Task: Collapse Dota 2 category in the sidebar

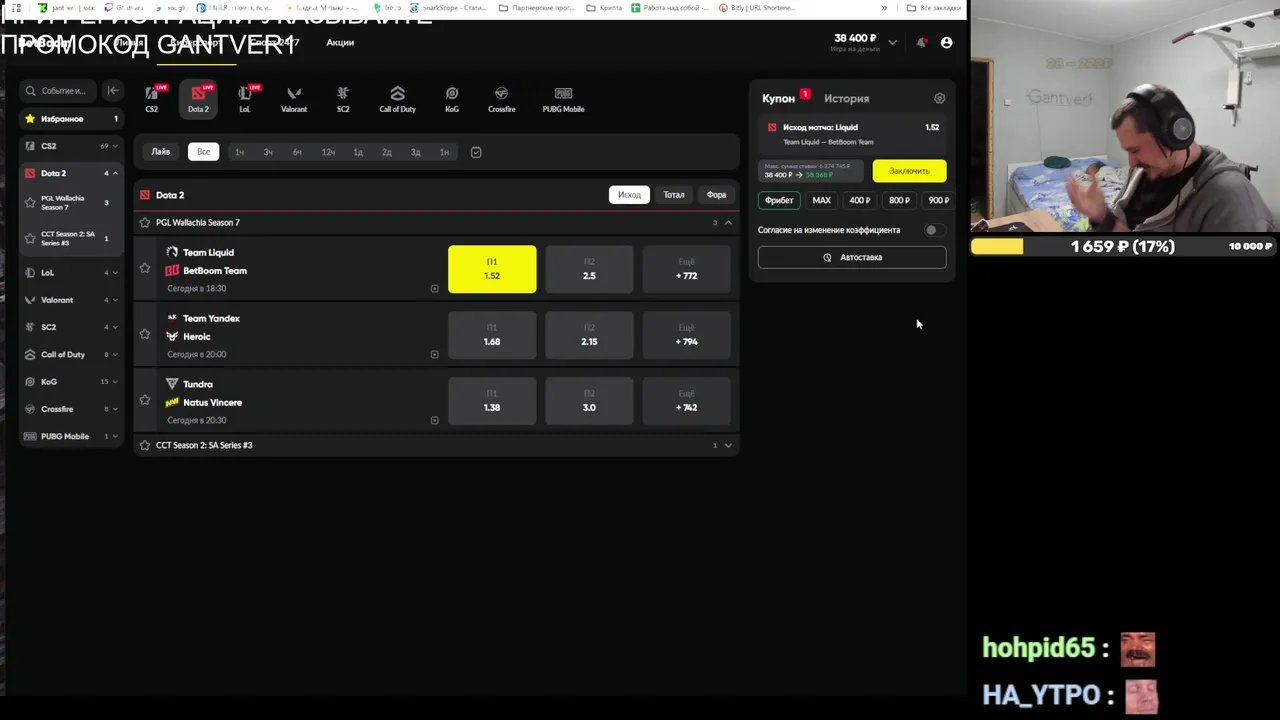Action: tap(115, 173)
